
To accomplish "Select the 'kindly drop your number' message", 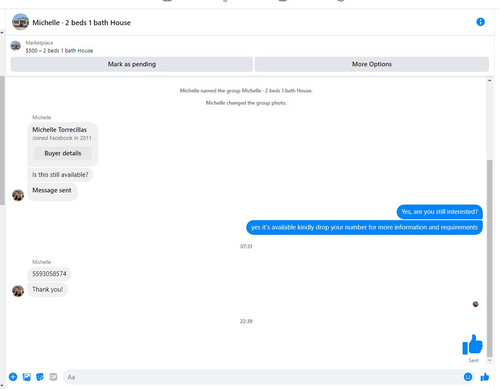I will point(364,227).
